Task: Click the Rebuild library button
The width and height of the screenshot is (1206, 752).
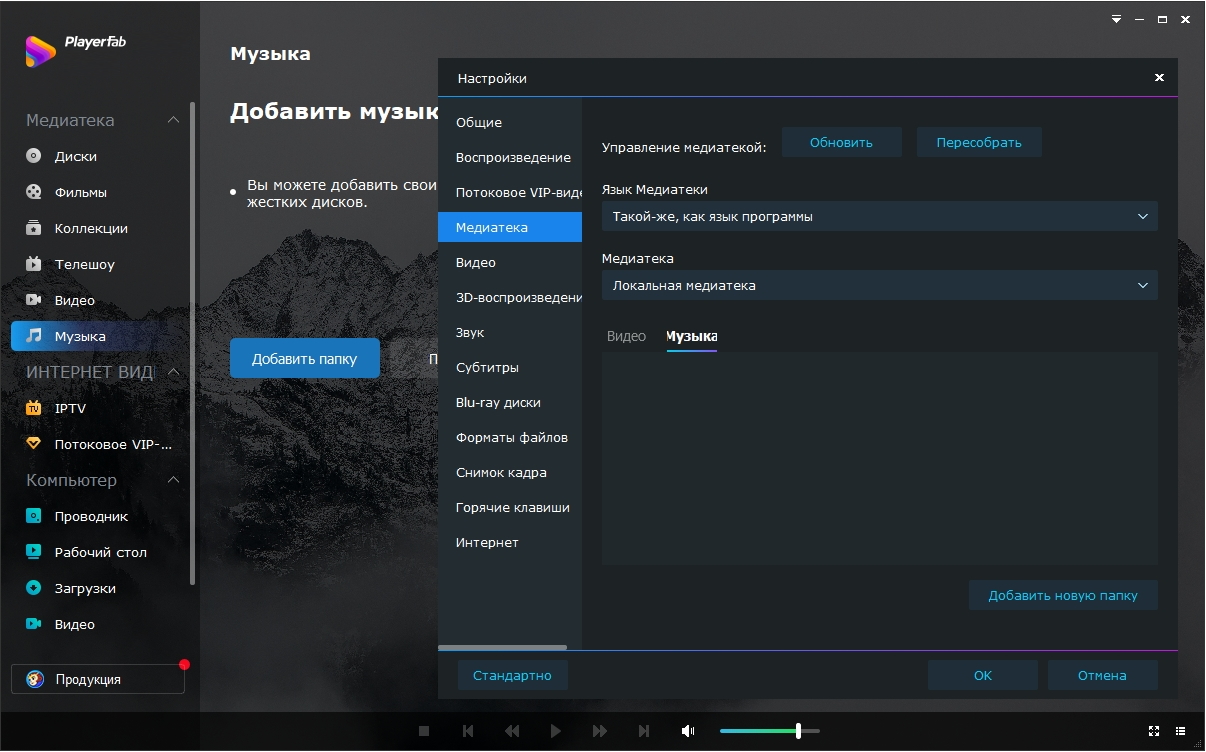Action: (978, 142)
